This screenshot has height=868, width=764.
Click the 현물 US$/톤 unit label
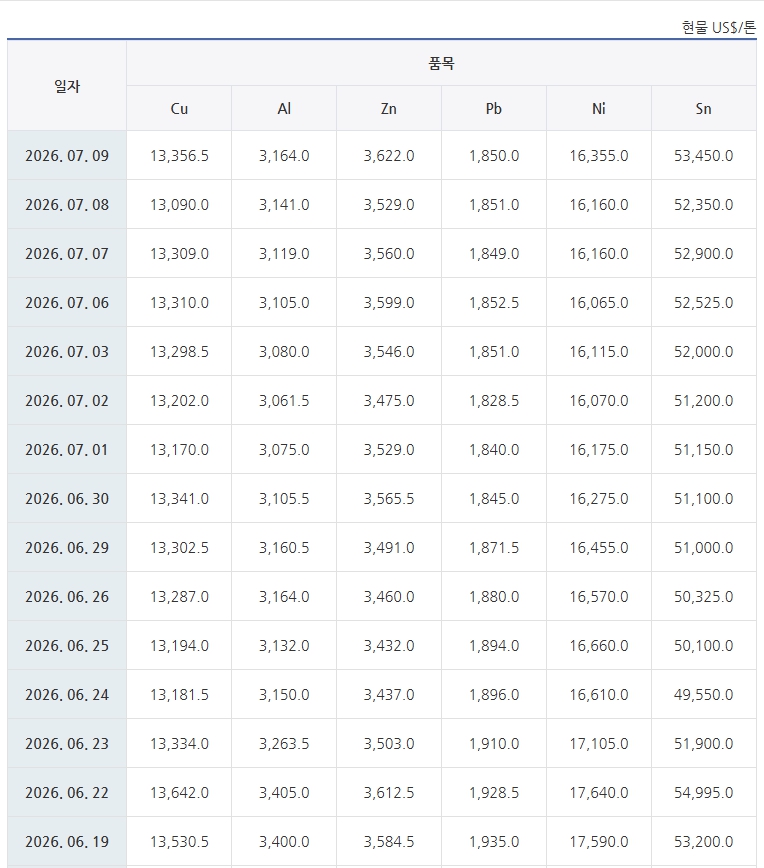(x=719, y=27)
